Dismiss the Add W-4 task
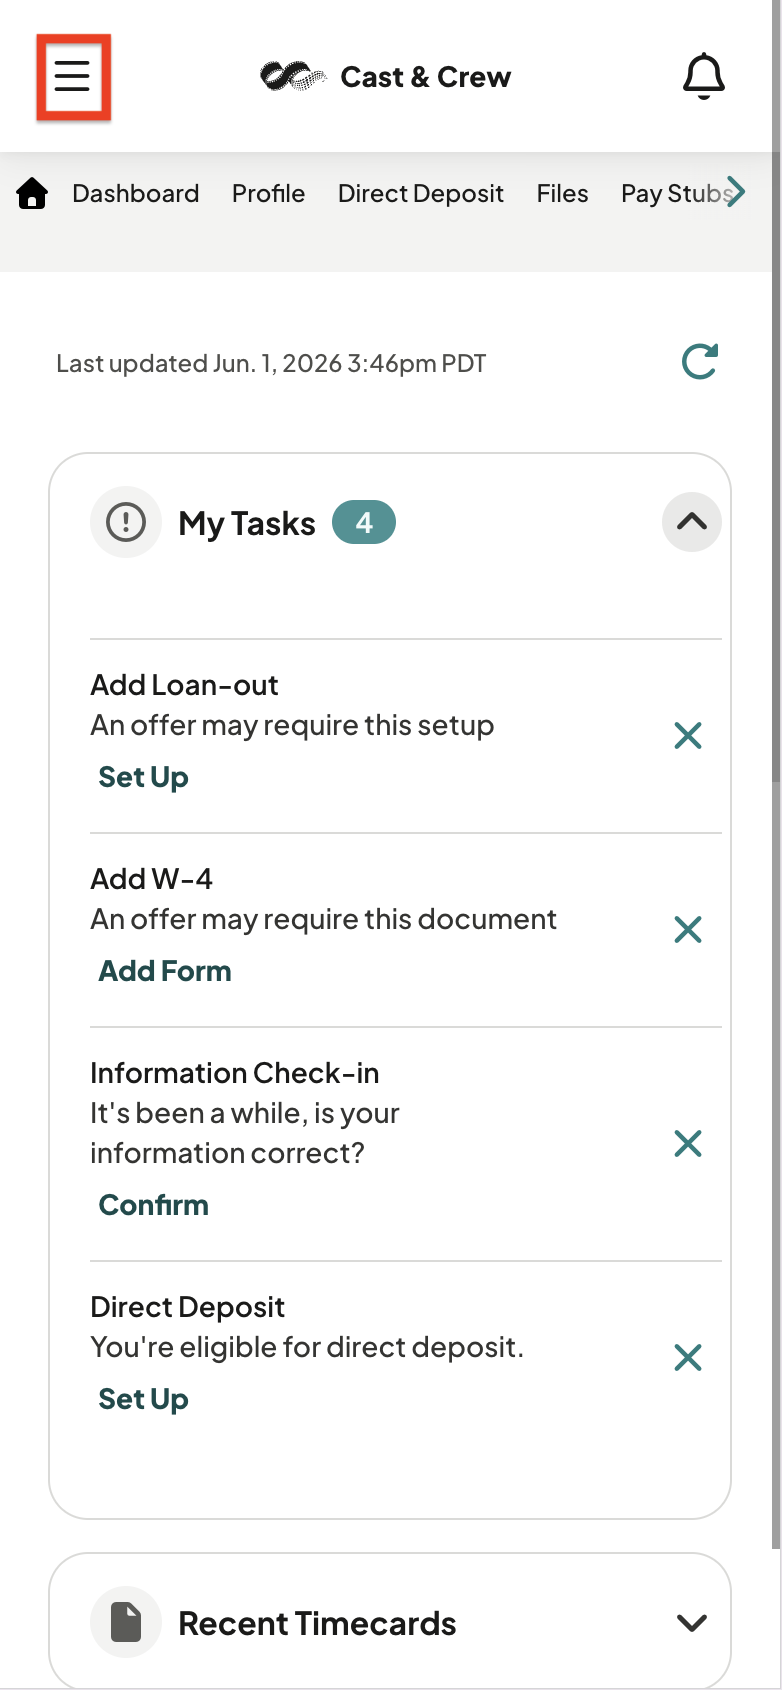Screen dimensions: 782x1690 pyautogui.click(x=688, y=930)
